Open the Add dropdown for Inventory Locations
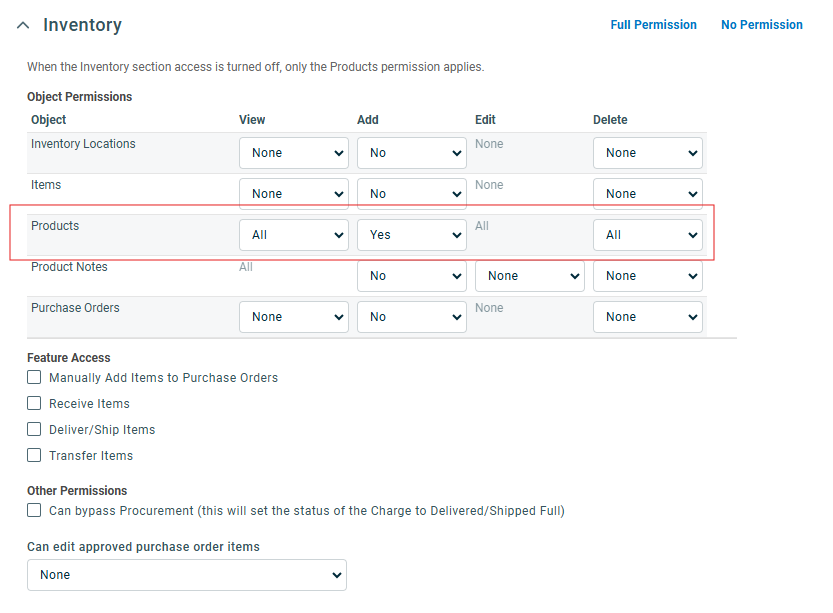Screen dimensions: 833x613 point(411,152)
